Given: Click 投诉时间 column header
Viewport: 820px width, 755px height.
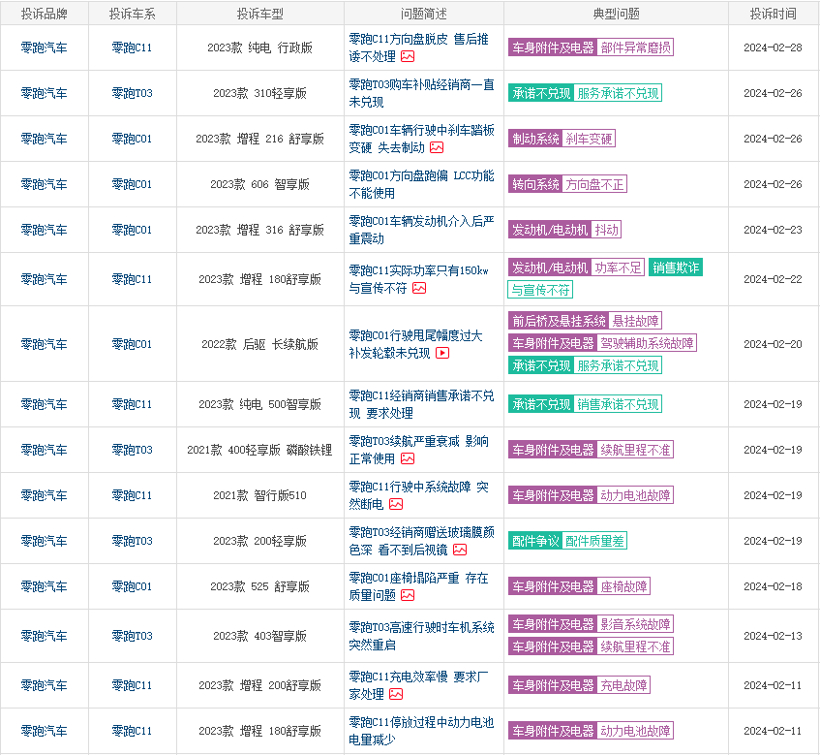Looking at the screenshot, I should pyautogui.click(x=773, y=14).
